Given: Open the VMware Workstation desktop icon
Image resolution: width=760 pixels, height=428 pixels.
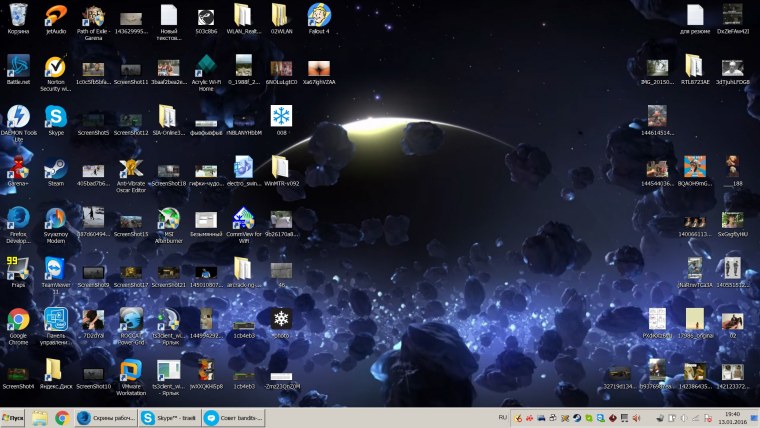Looking at the screenshot, I should pos(131,377).
